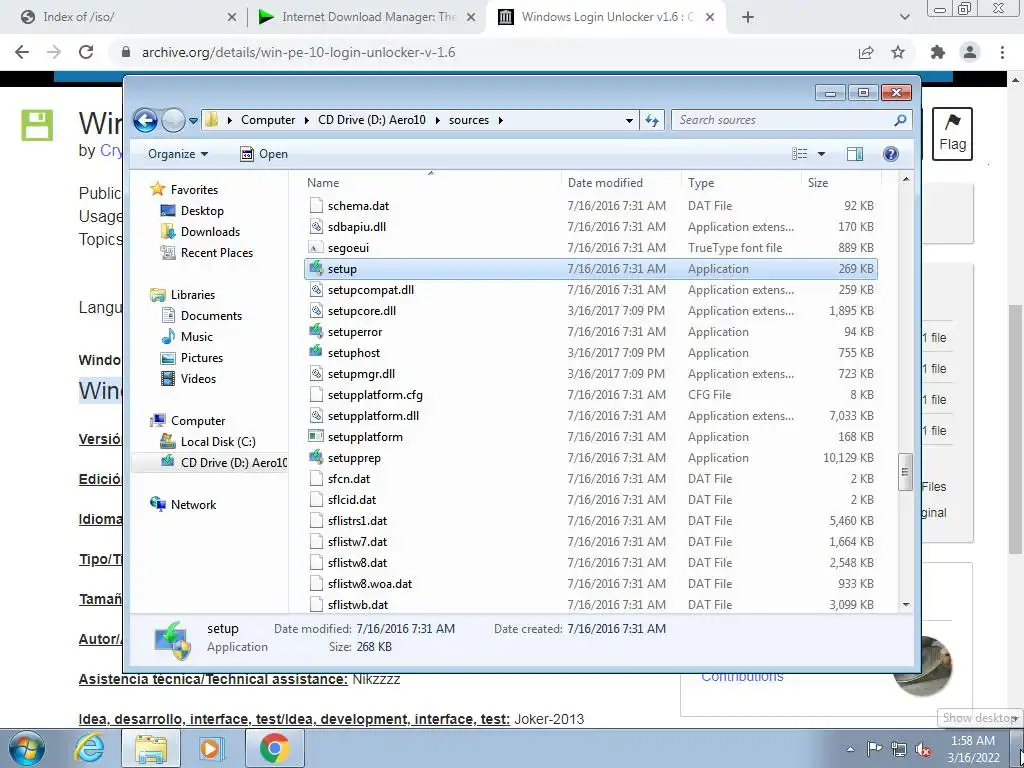This screenshot has height=768, width=1024.
Task: Open the recent locations dropdown beside the nav arrows
Action: (x=193, y=121)
